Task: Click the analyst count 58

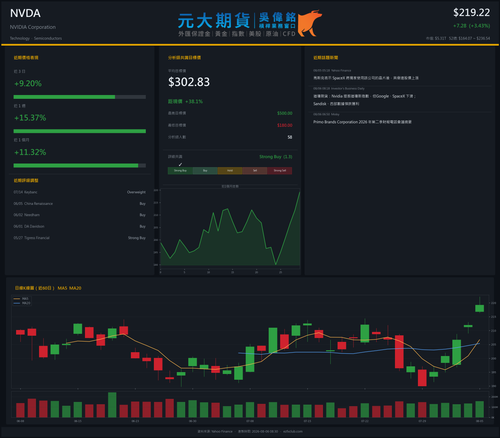Action: (x=290, y=137)
